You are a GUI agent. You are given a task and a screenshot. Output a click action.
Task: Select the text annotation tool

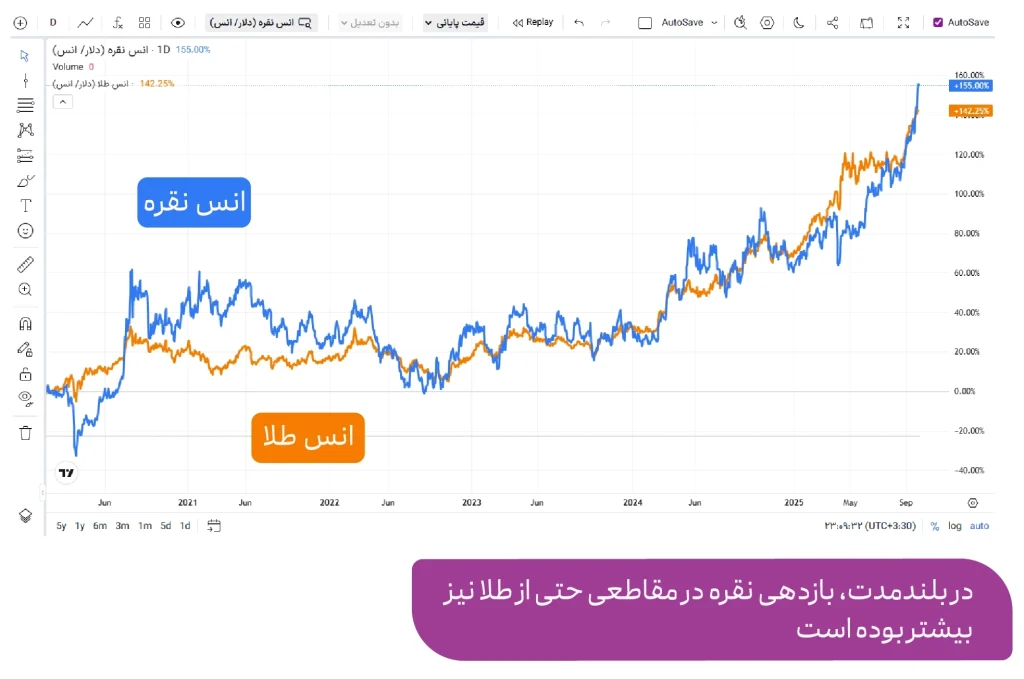pos(26,205)
